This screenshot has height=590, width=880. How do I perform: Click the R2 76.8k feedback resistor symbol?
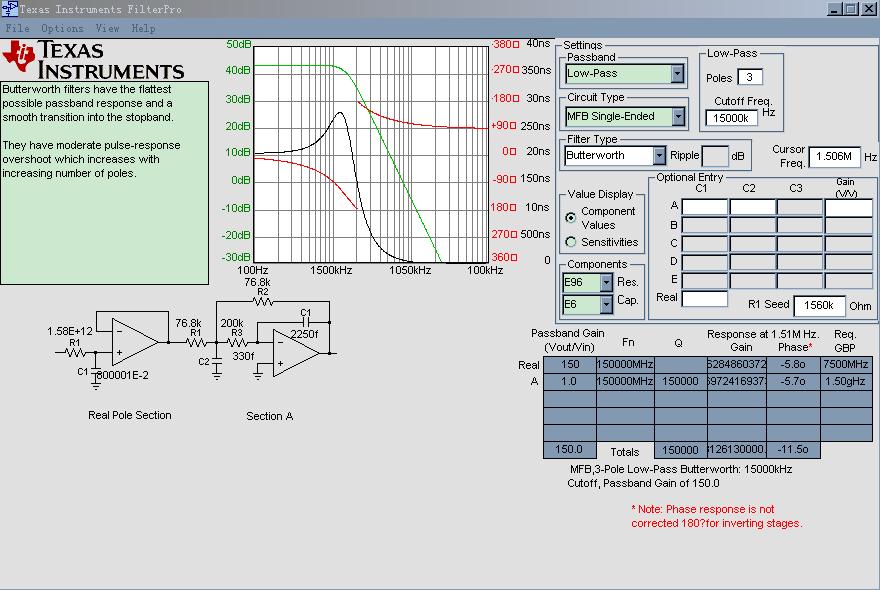click(x=262, y=300)
